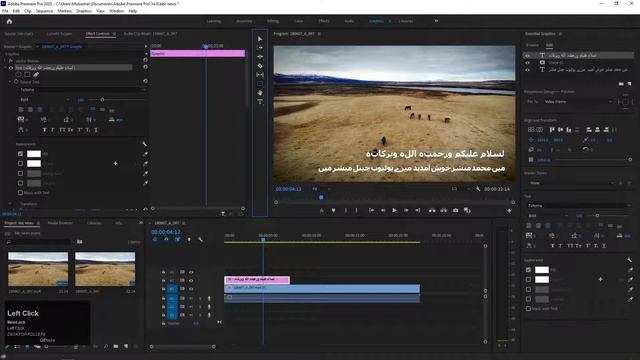The height and width of the screenshot is (360, 640).
Task: Toggle Text effect eye in Effect Controls
Action: (11, 68)
